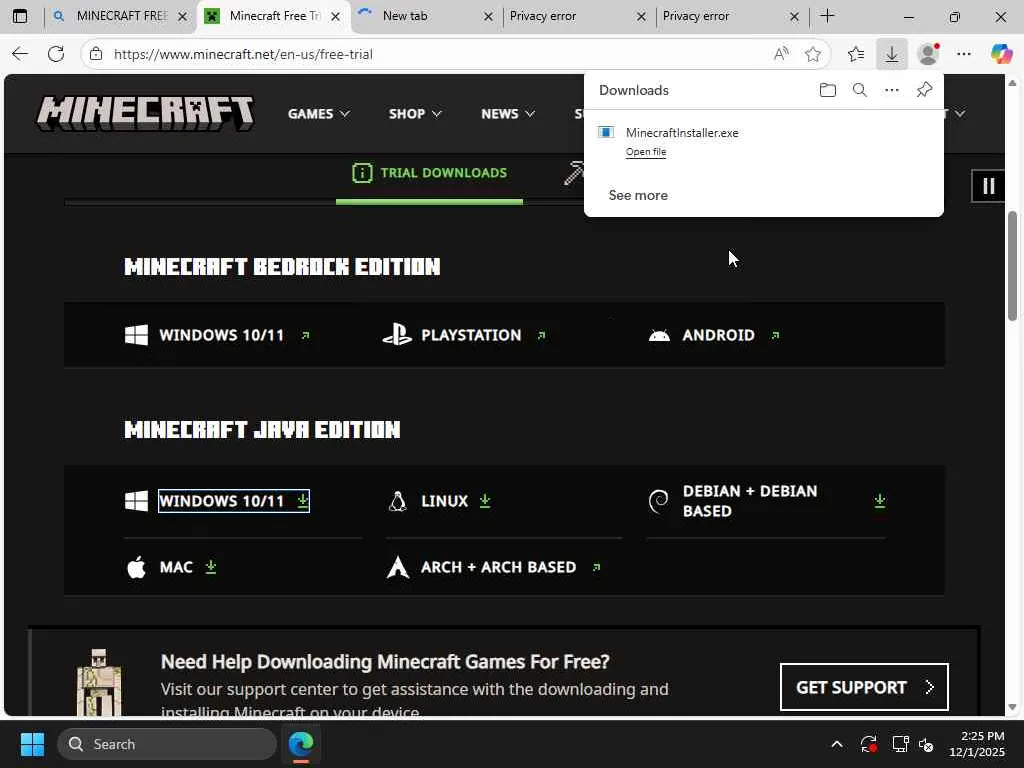
Task: Toggle the Downloads toolbar button
Action: 891,54
